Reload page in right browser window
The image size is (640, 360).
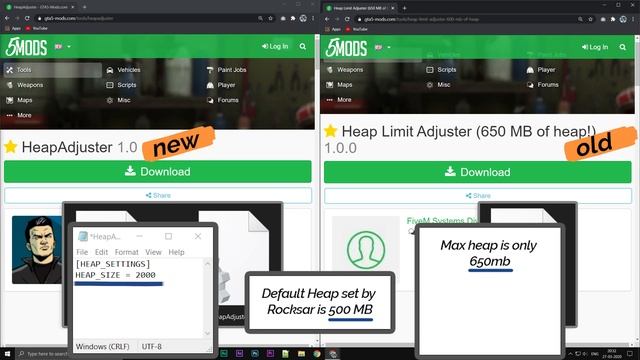[x=347, y=19]
